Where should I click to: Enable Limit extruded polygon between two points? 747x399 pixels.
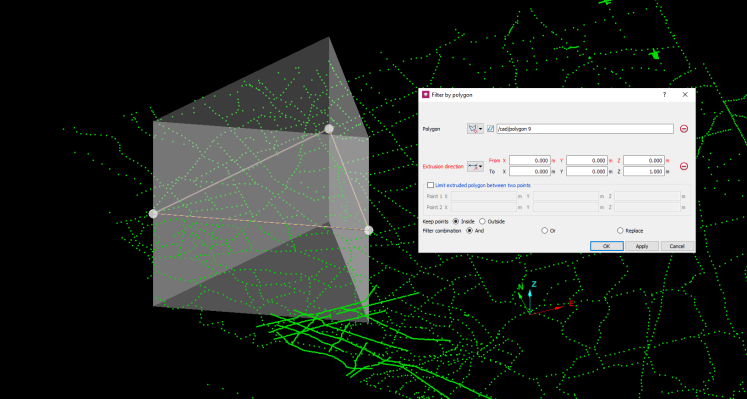(431, 185)
